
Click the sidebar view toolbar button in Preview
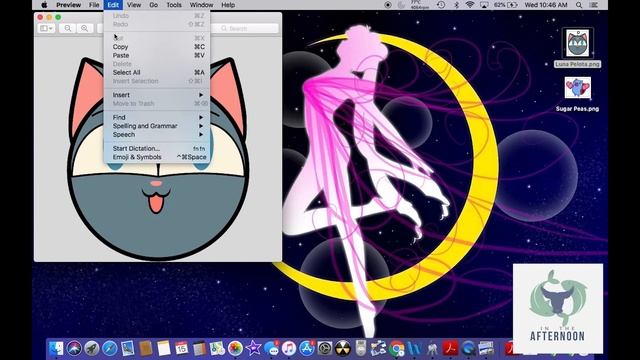click(x=46, y=28)
